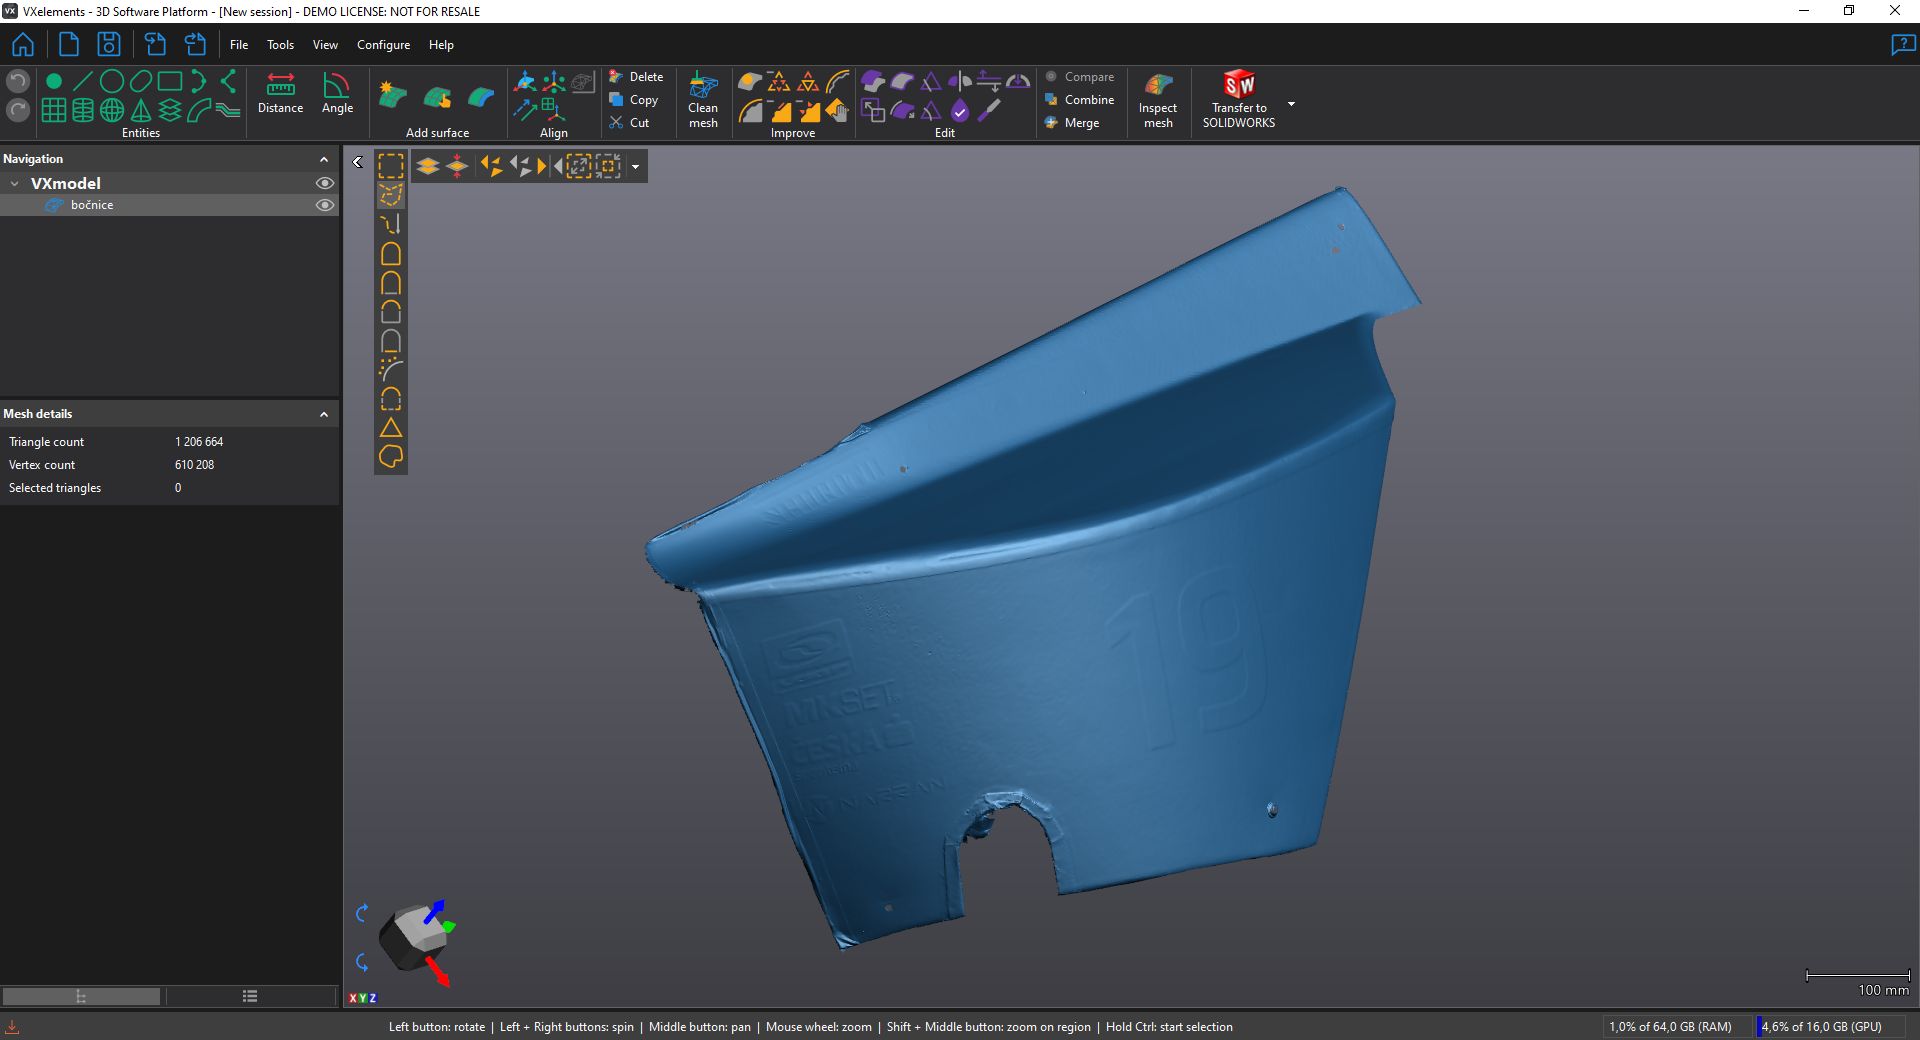Open the Configure menu
The height and width of the screenshot is (1040, 1920).
click(x=383, y=45)
